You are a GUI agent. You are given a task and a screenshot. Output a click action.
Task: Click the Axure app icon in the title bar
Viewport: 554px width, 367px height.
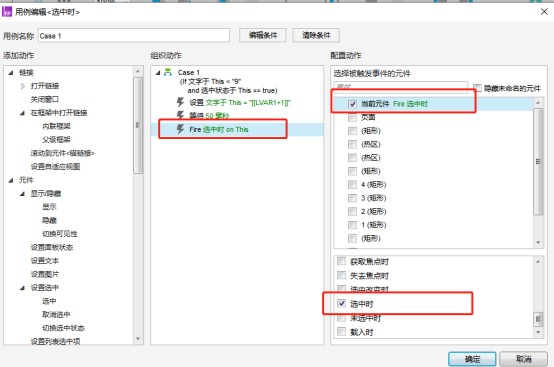click(x=7, y=12)
